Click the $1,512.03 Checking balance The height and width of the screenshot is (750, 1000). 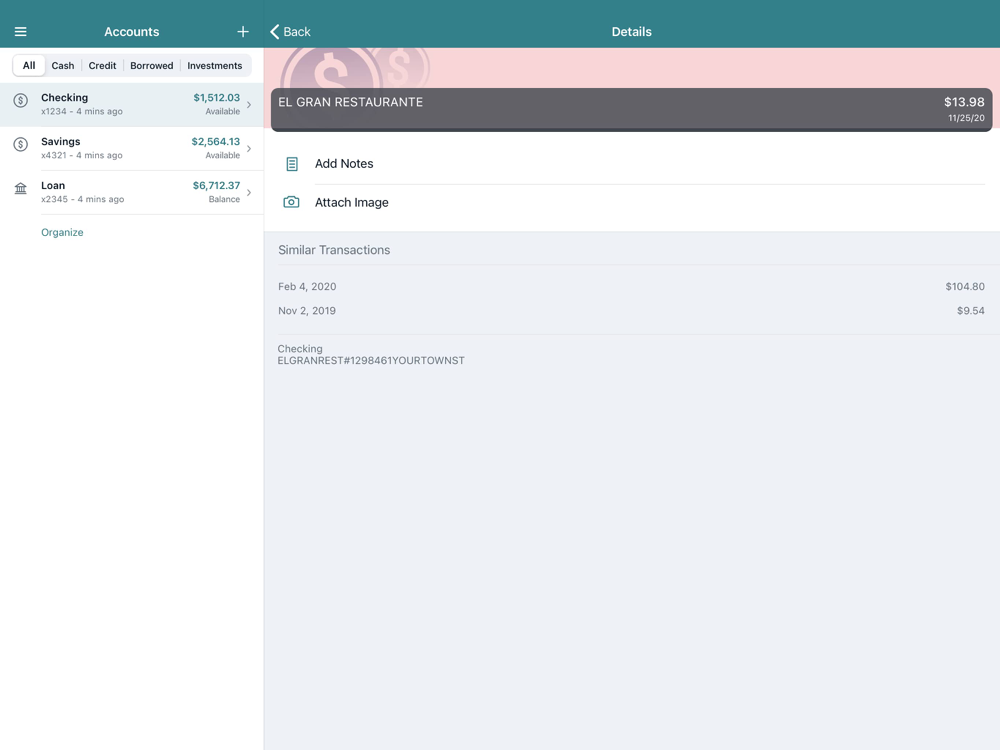(217, 98)
